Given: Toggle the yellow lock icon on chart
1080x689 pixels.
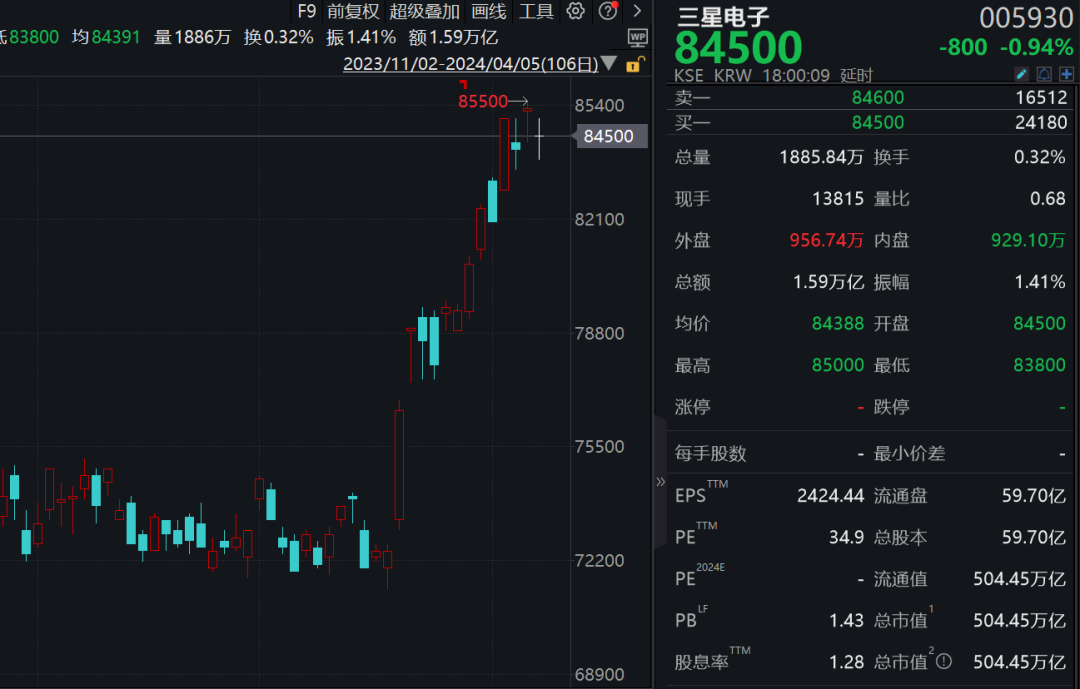Looking at the screenshot, I should [x=634, y=65].
